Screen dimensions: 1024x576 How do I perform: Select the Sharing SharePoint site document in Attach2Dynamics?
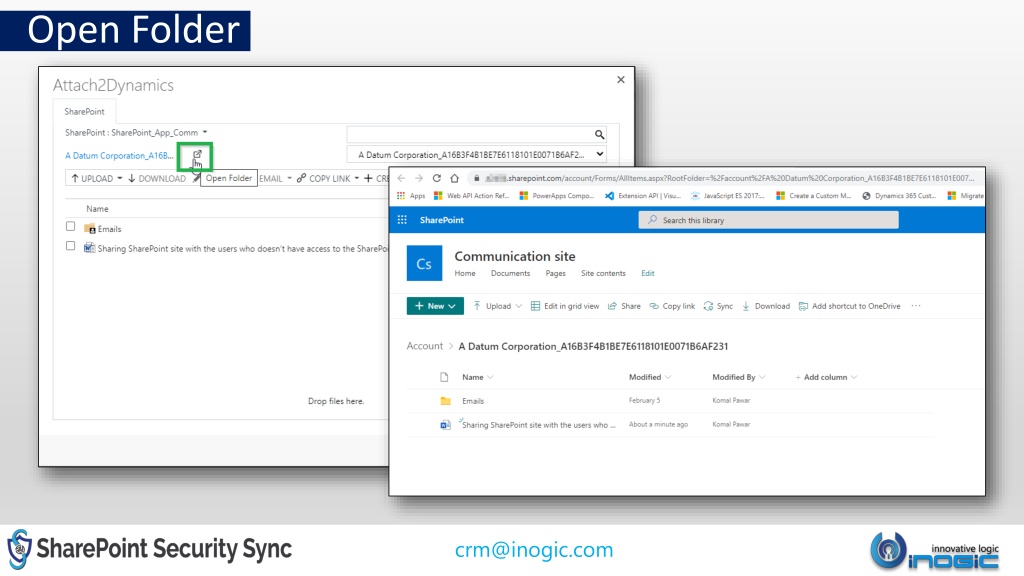click(242, 249)
